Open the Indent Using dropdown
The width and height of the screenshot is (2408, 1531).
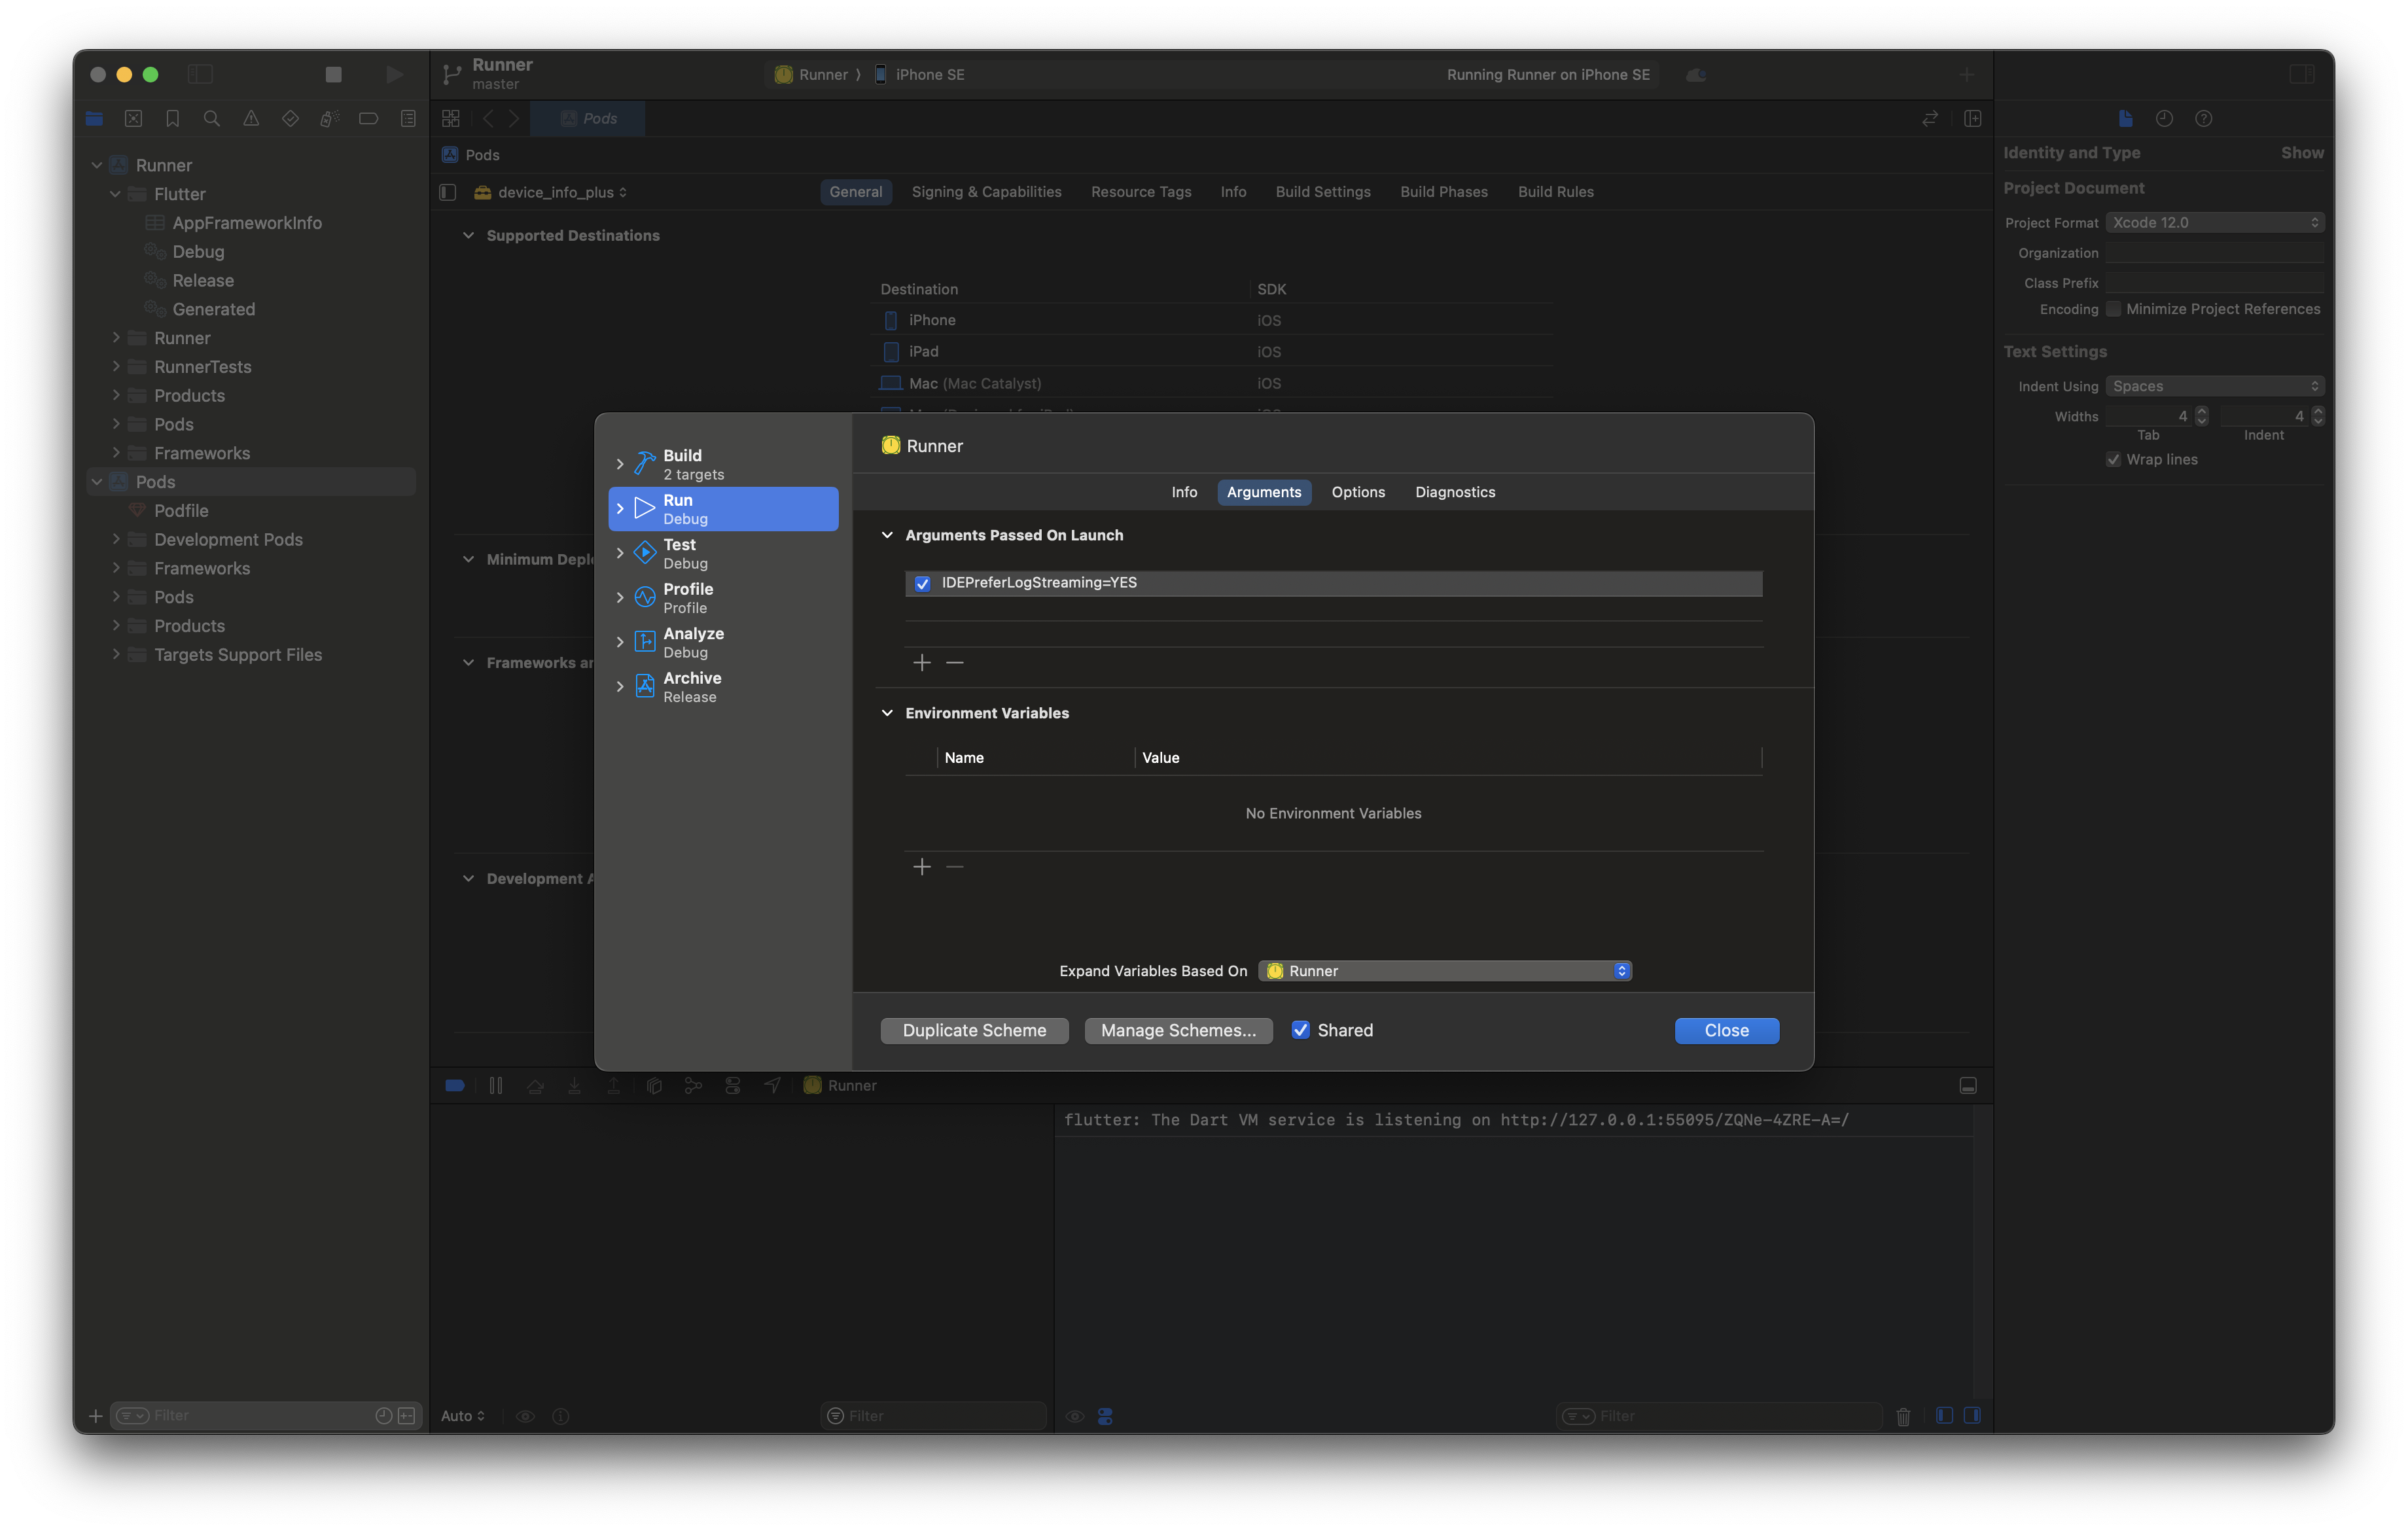pyautogui.click(x=2215, y=386)
